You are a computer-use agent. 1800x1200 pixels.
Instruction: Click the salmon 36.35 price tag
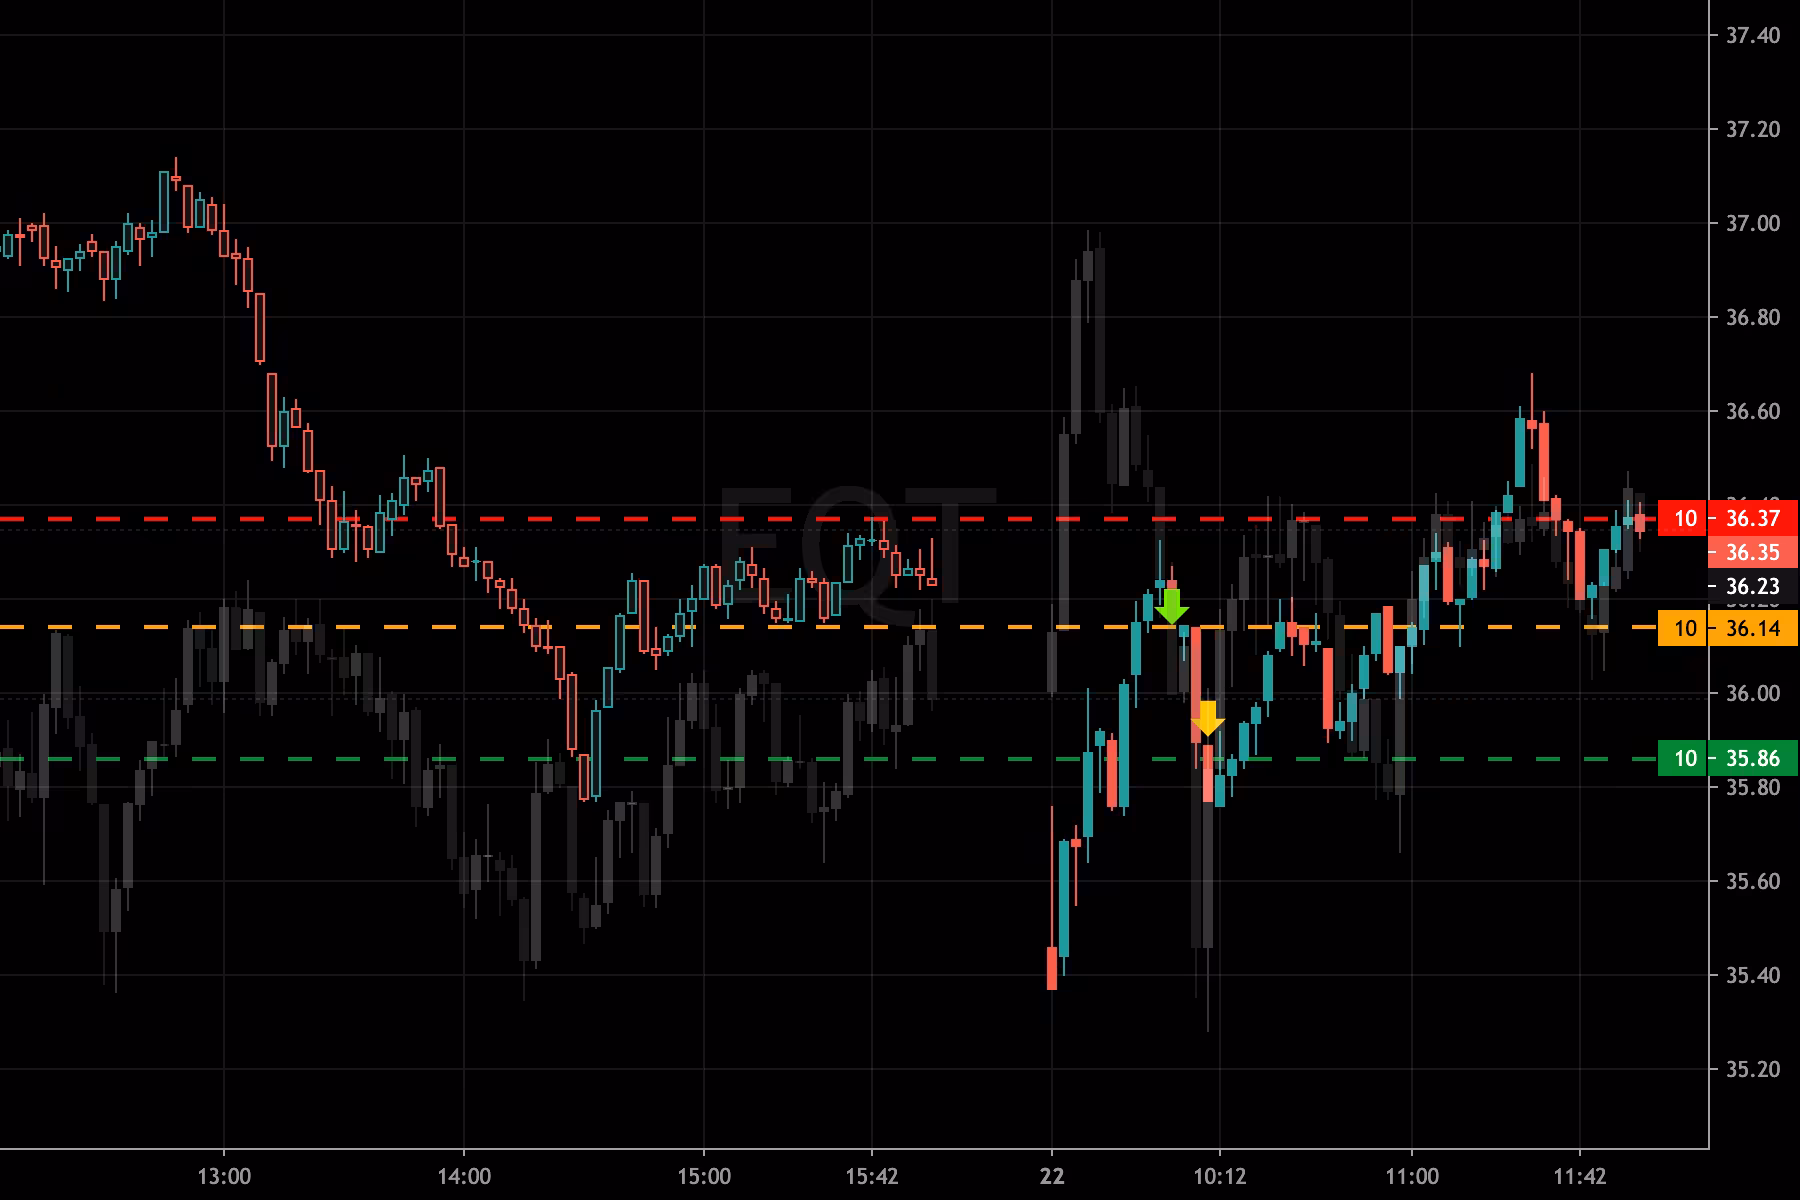[1752, 552]
